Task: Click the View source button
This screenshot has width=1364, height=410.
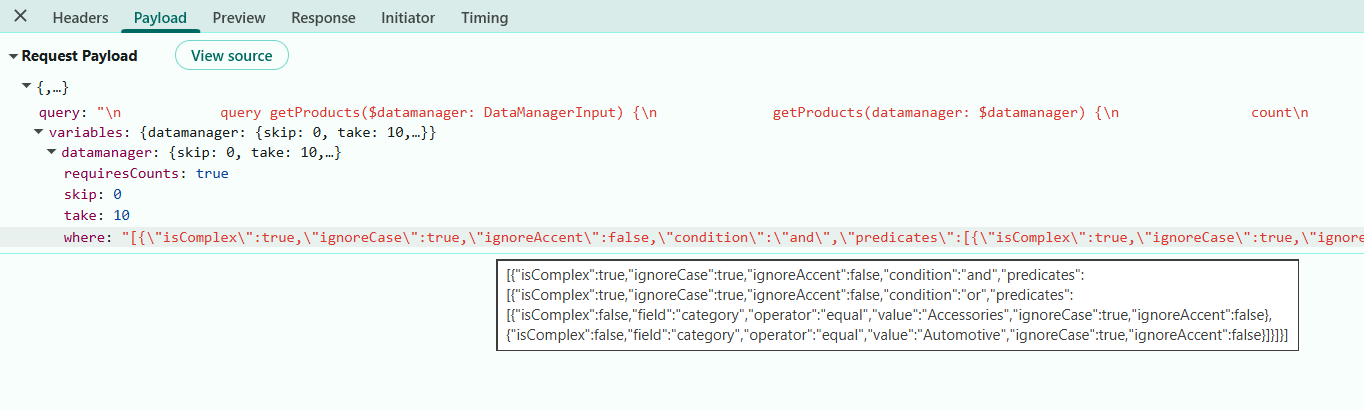Action: pos(232,56)
